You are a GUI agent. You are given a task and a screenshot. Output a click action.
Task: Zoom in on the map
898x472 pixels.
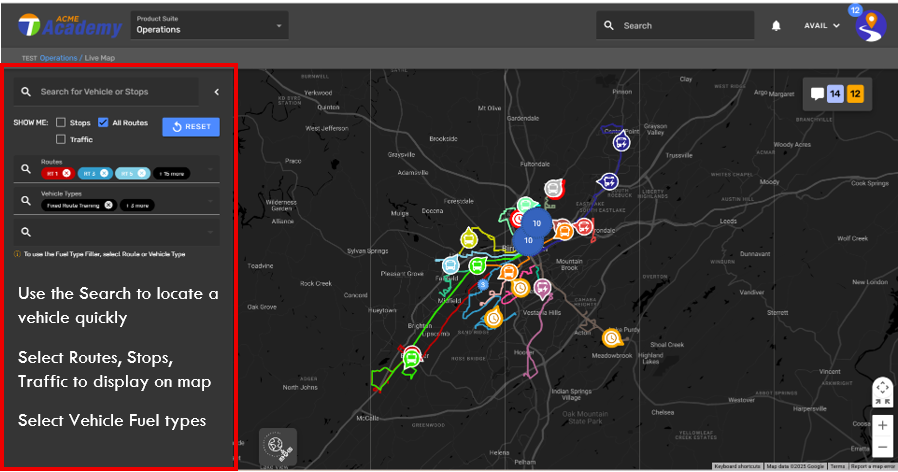[x=882, y=425]
